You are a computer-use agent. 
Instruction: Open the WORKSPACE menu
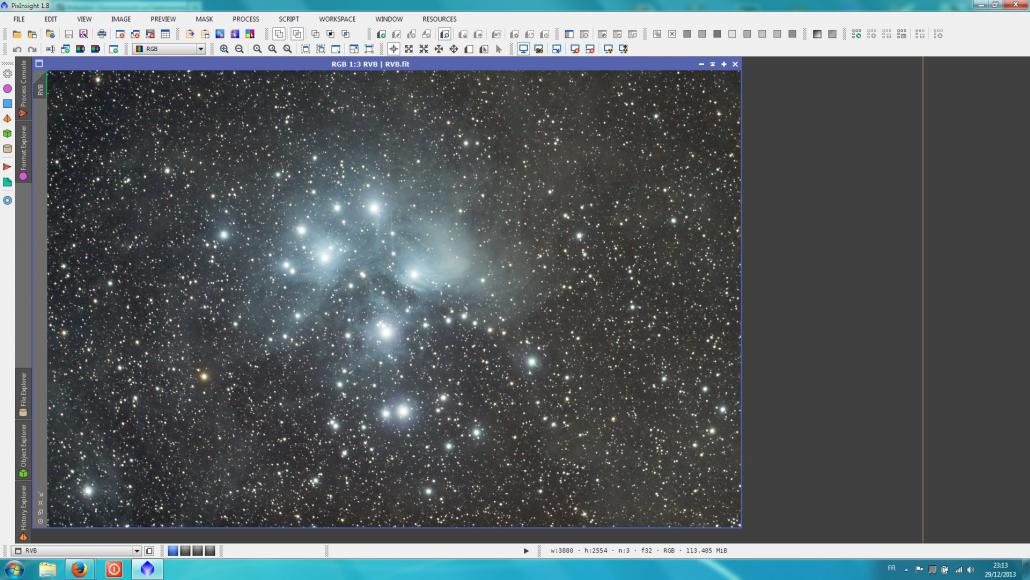click(337, 19)
